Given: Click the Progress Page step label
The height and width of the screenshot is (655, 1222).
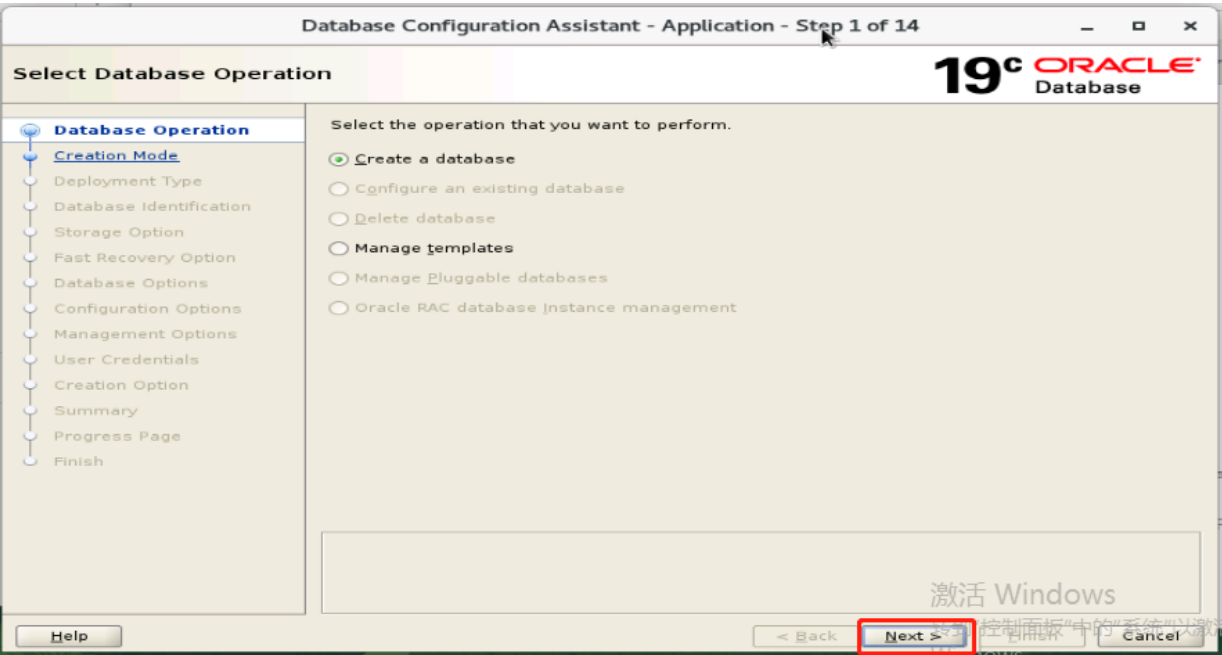Looking at the screenshot, I should [x=117, y=436].
